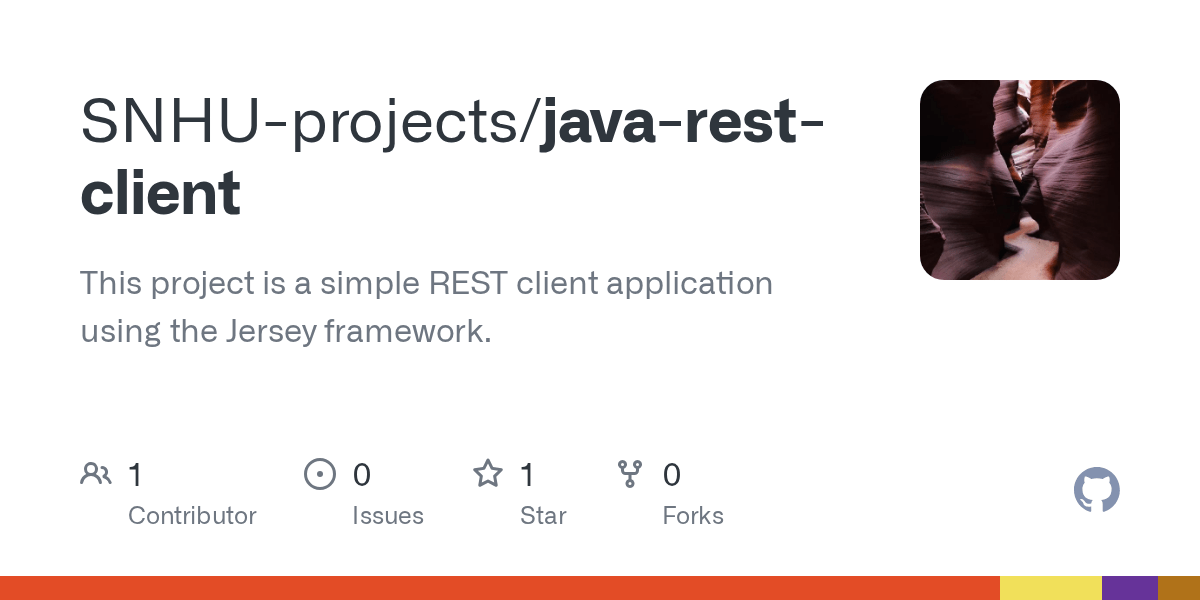Click the SNHU-projects owner name
The width and height of the screenshot is (1200, 600).
tap(303, 121)
